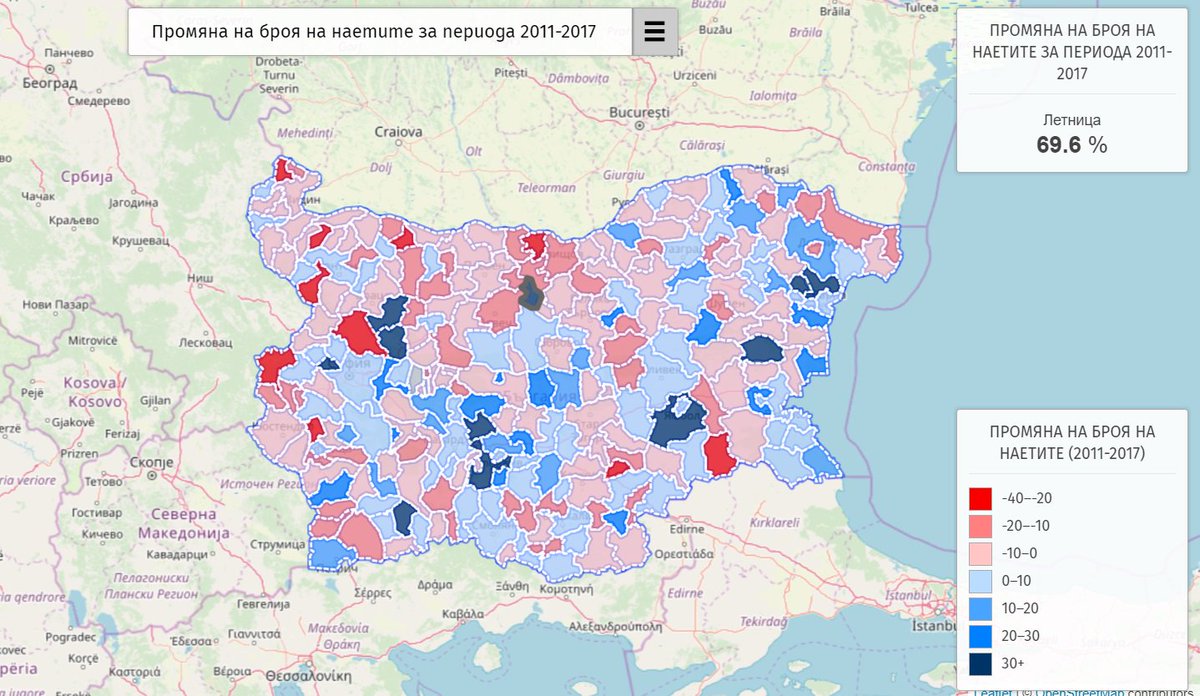The height and width of the screenshot is (696, 1200).
Task: Click the 'Călărași' map label
Action: click(700, 145)
